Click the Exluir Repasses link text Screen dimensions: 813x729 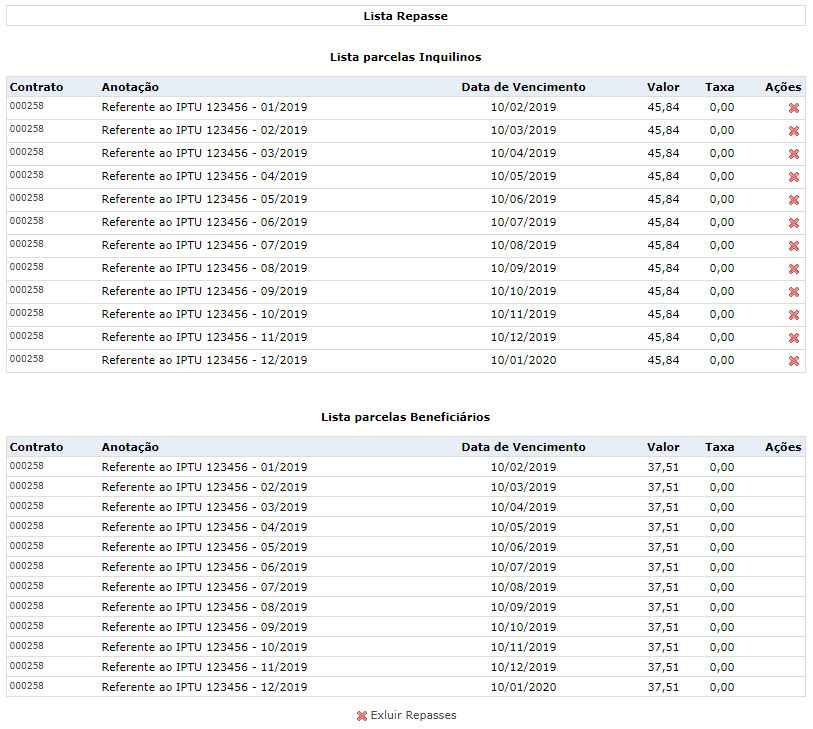coord(413,715)
